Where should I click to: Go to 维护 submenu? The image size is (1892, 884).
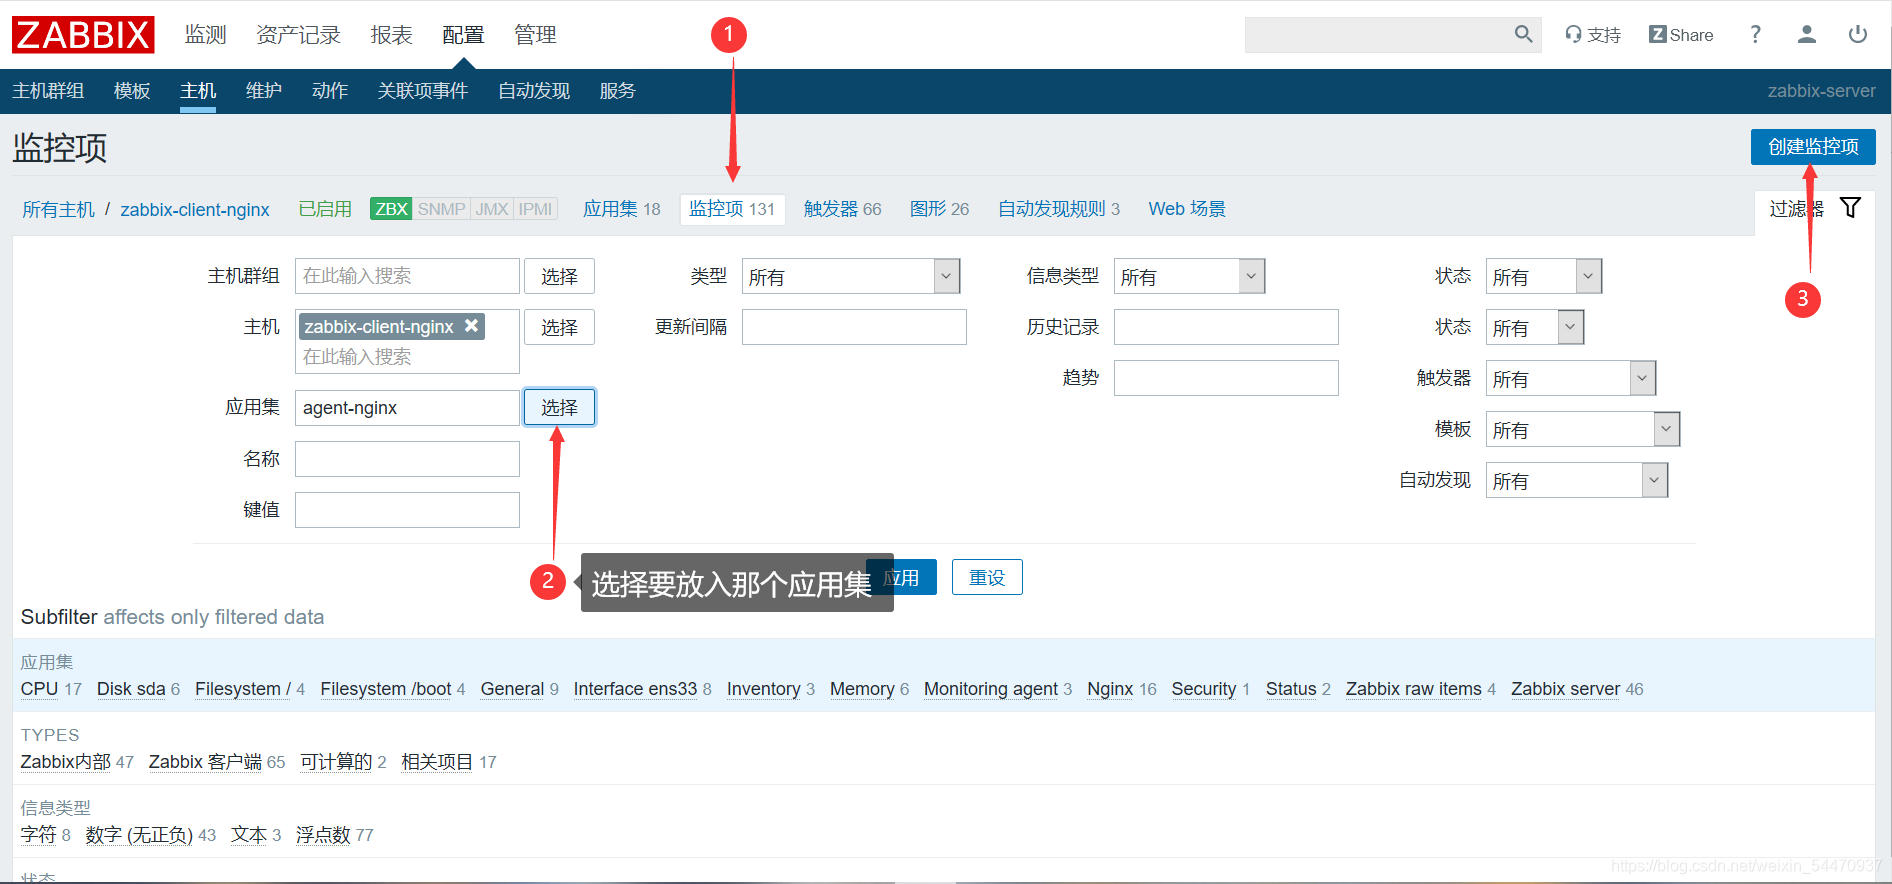264,91
